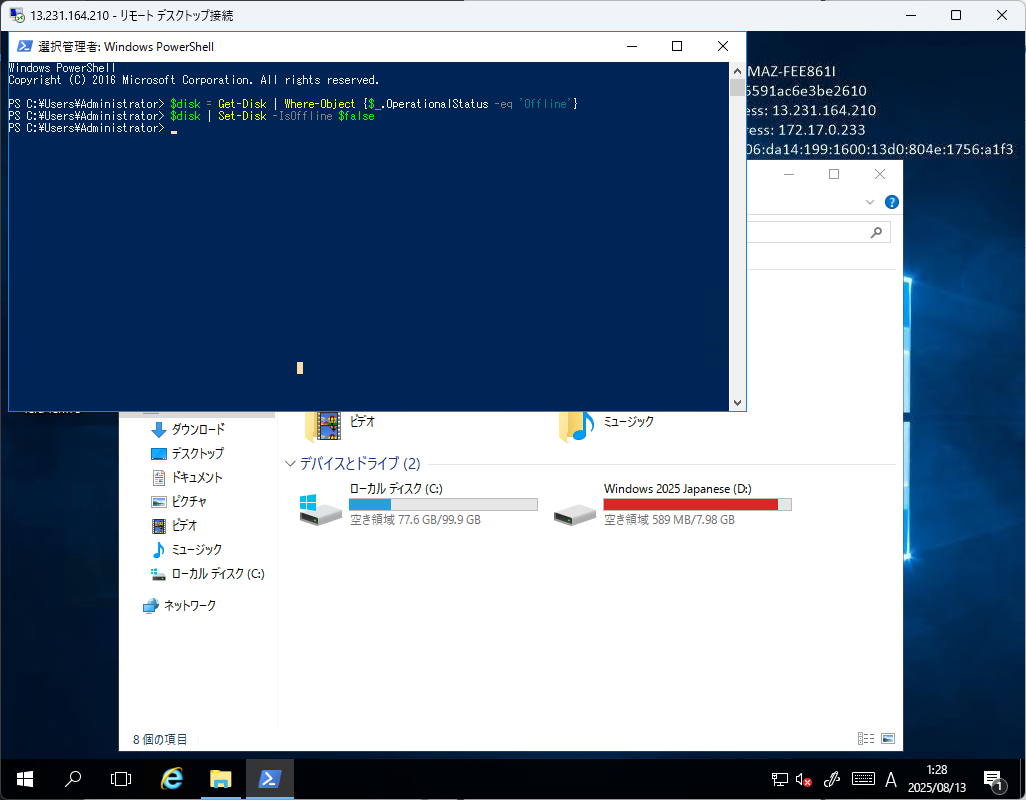Open Task View from the taskbar
The height and width of the screenshot is (800, 1026).
[121, 778]
